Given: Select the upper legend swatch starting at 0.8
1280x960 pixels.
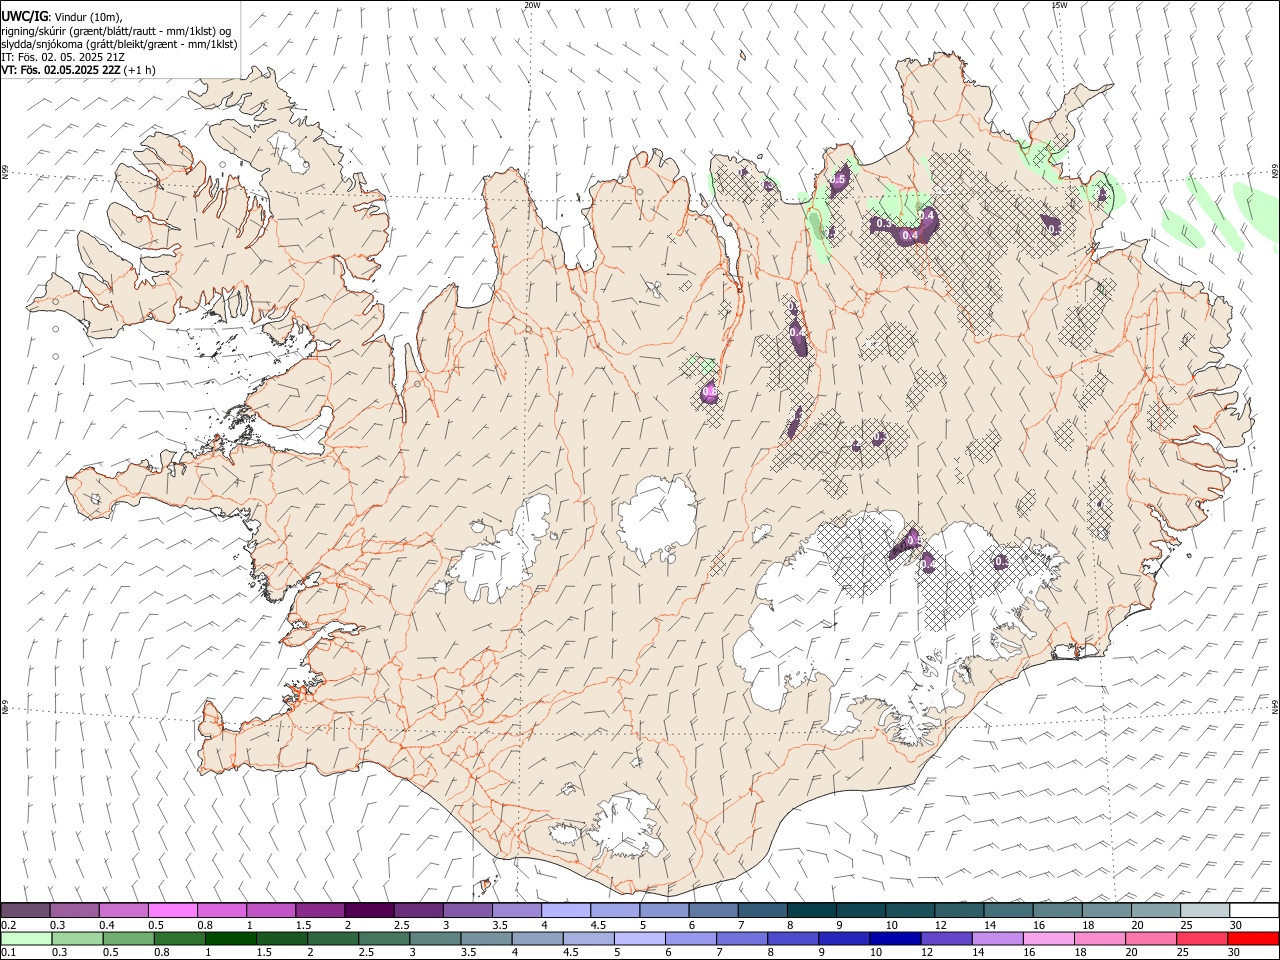Looking at the screenshot, I should (222, 910).
